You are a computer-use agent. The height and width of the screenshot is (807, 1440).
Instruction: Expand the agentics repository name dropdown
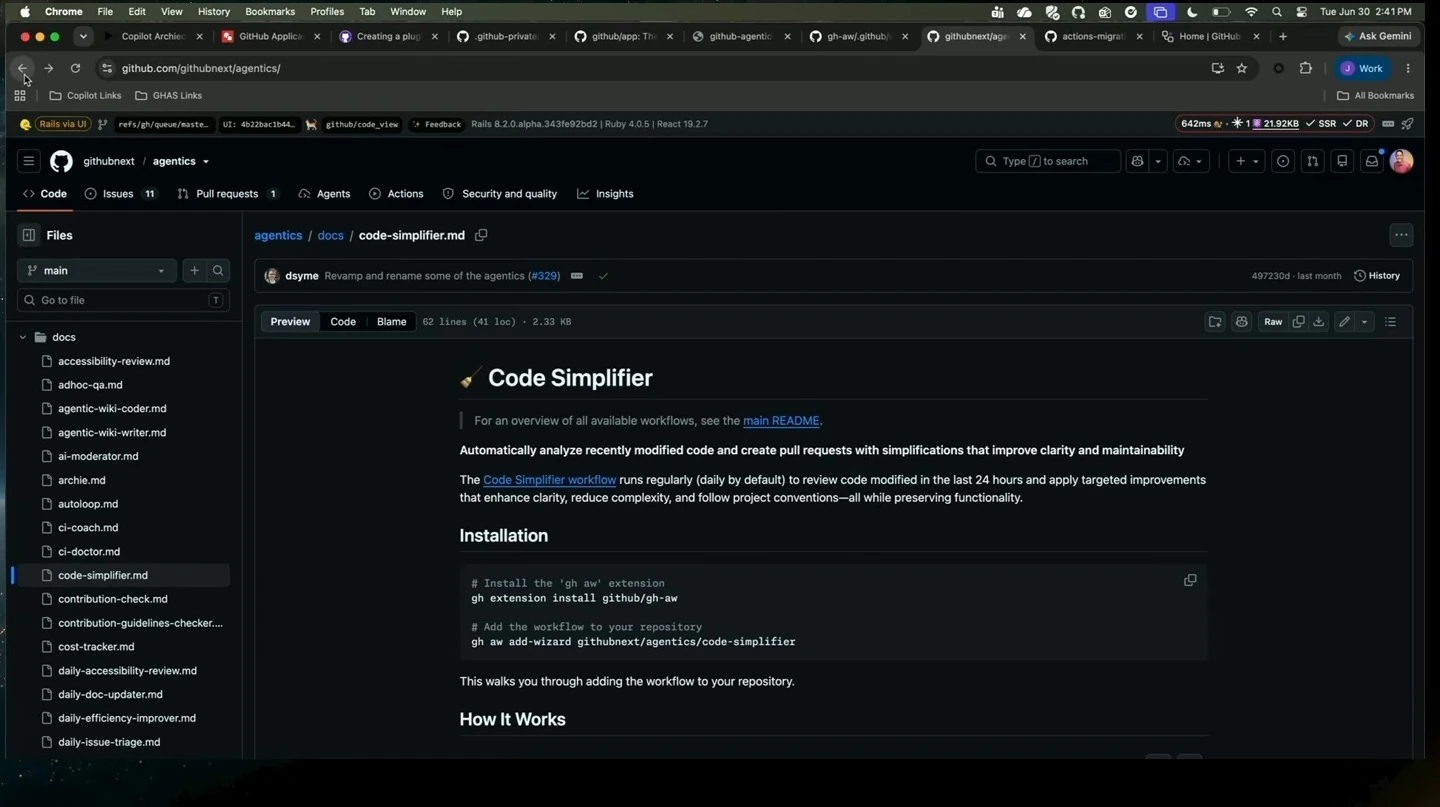click(206, 161)
